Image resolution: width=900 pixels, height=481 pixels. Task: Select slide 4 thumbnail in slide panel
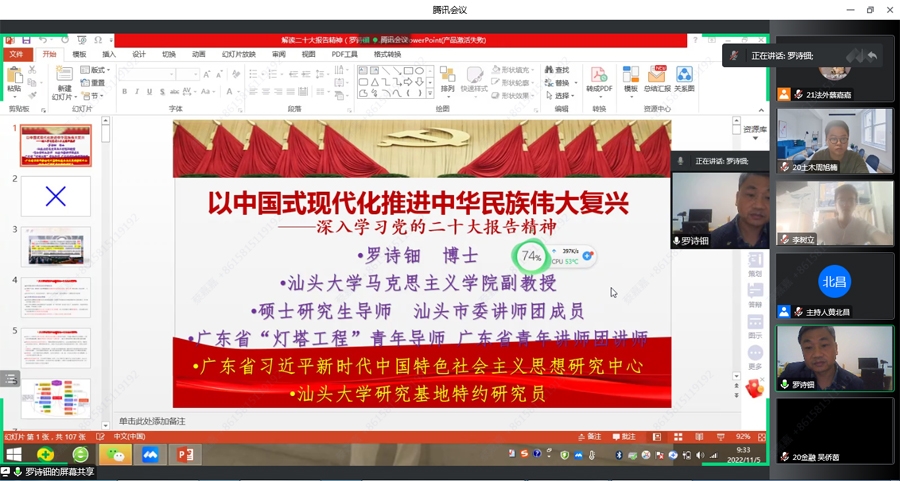(x=56, y=297)
